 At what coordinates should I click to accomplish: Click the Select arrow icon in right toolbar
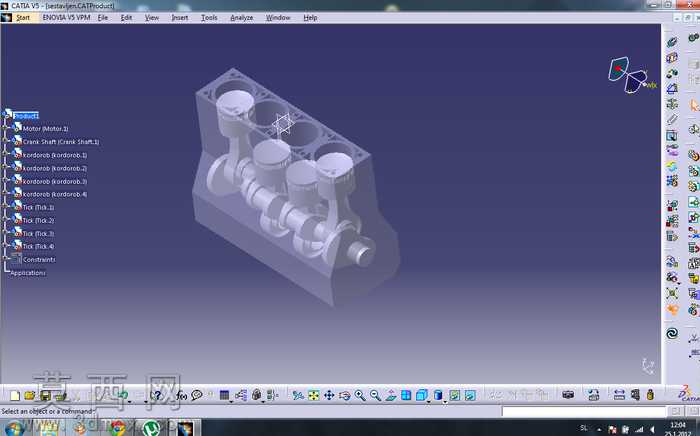pos(694,105)
